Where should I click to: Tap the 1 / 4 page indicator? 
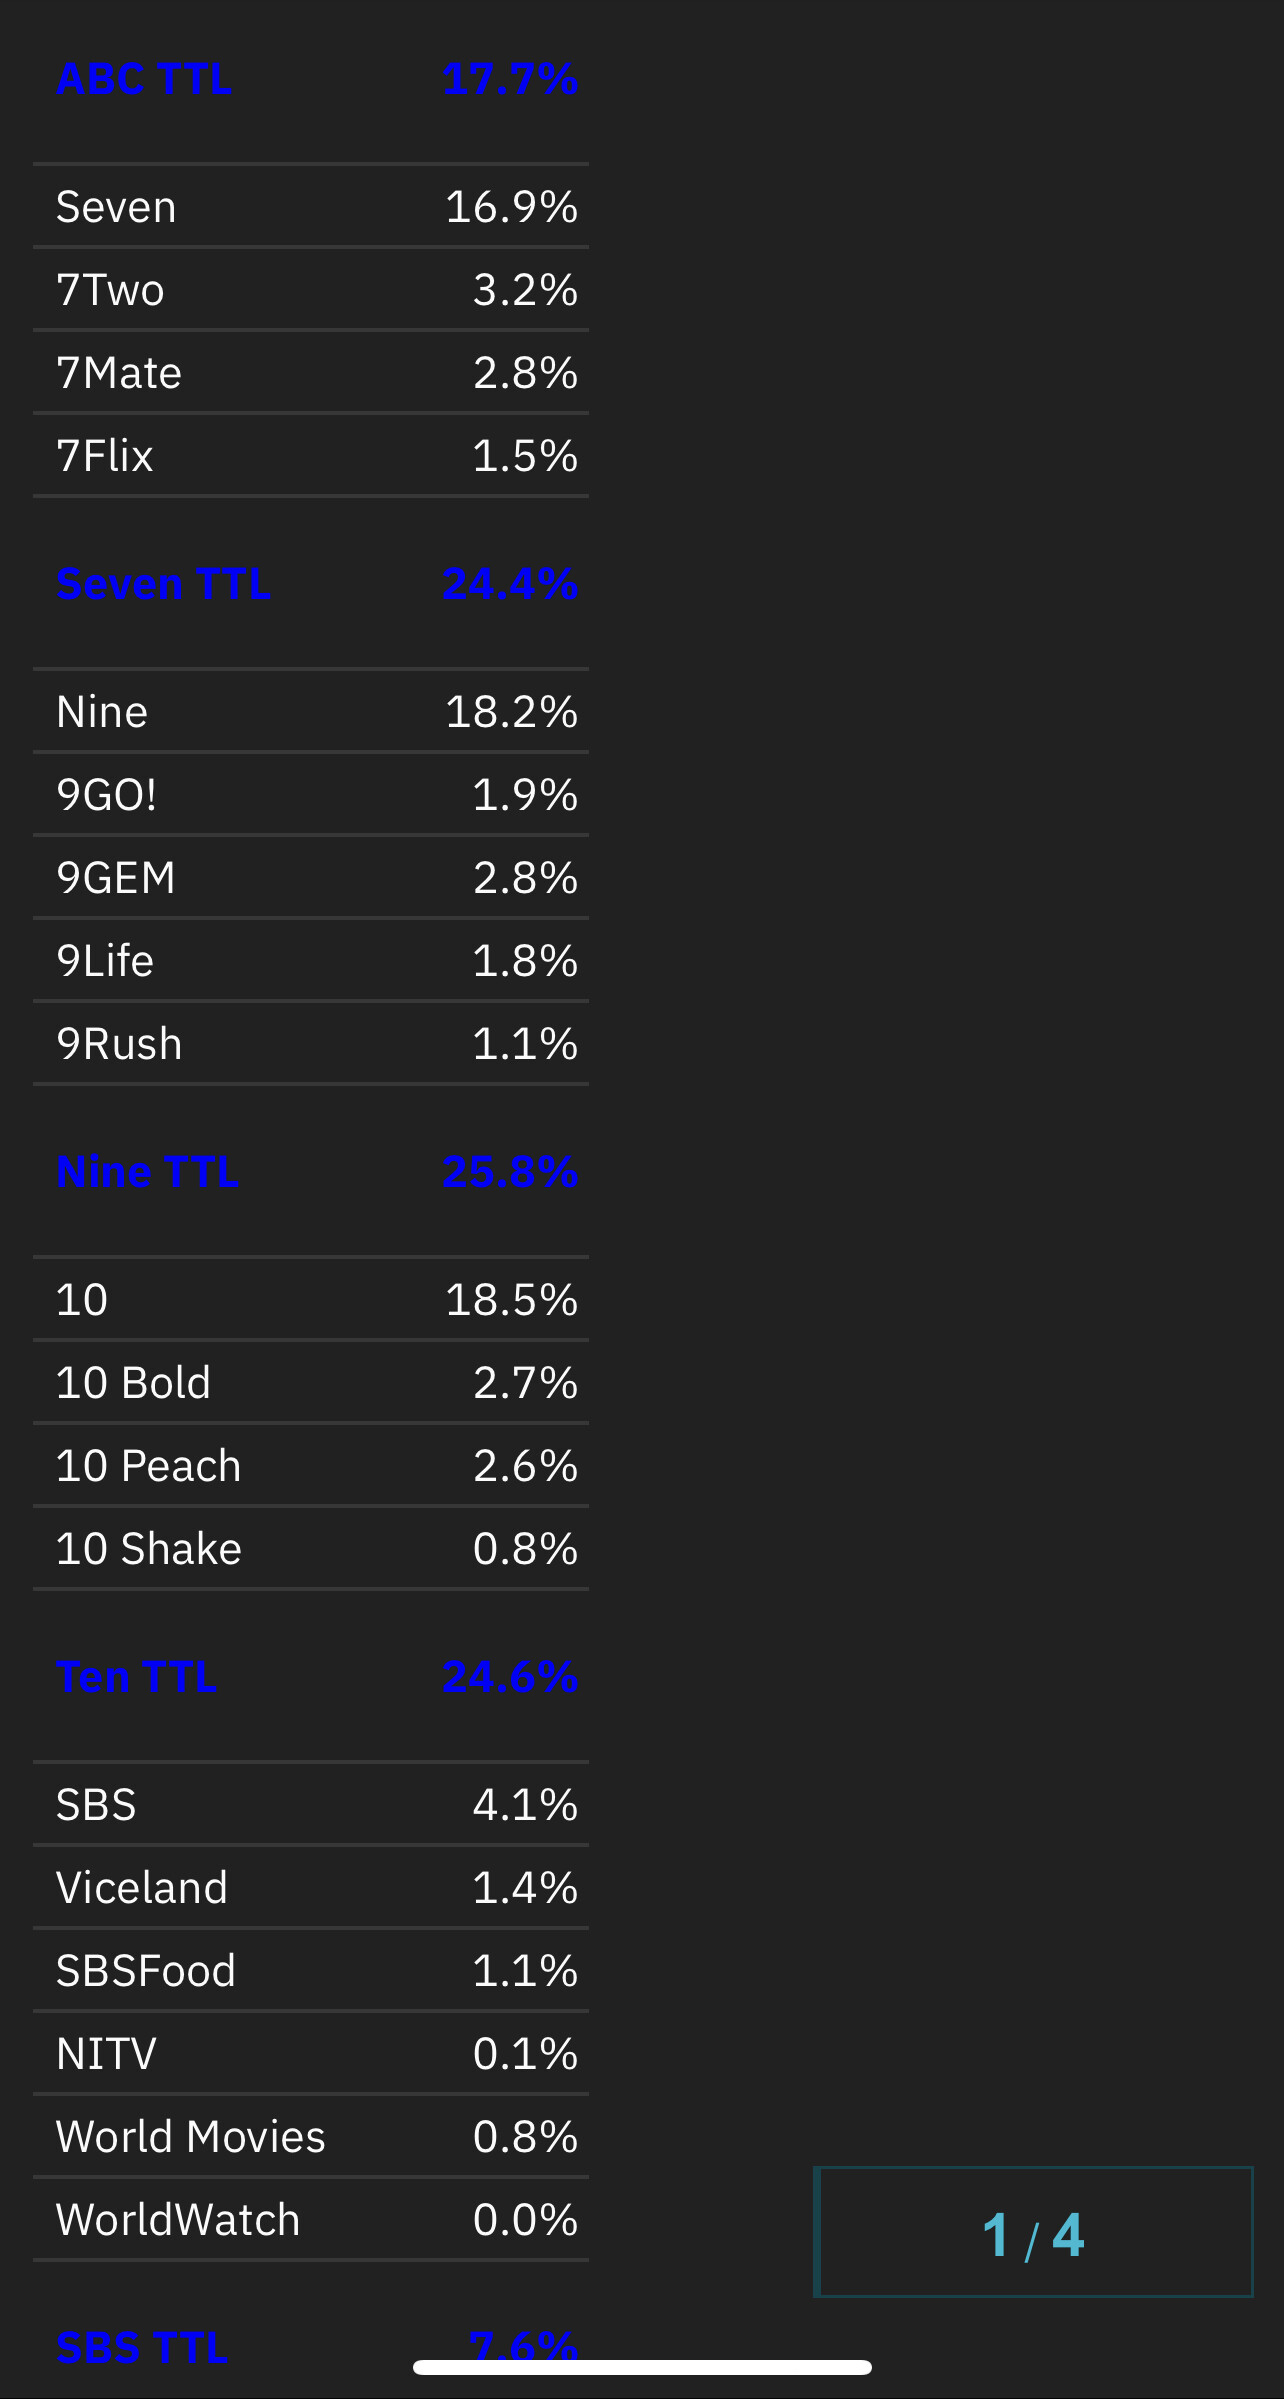[x=1033, y=2232]
